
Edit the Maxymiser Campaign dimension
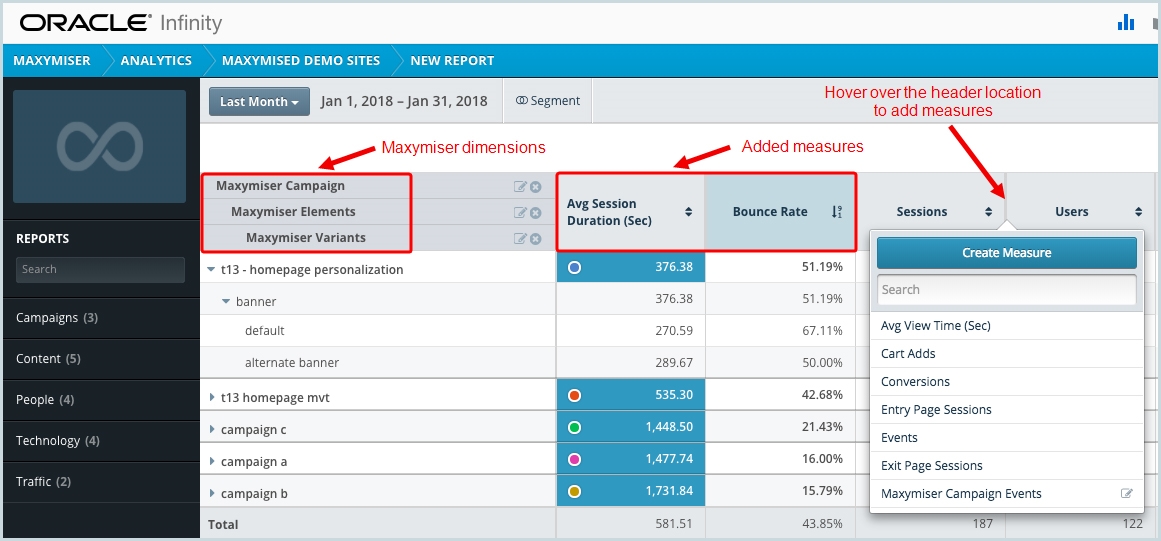pos(520,187)
